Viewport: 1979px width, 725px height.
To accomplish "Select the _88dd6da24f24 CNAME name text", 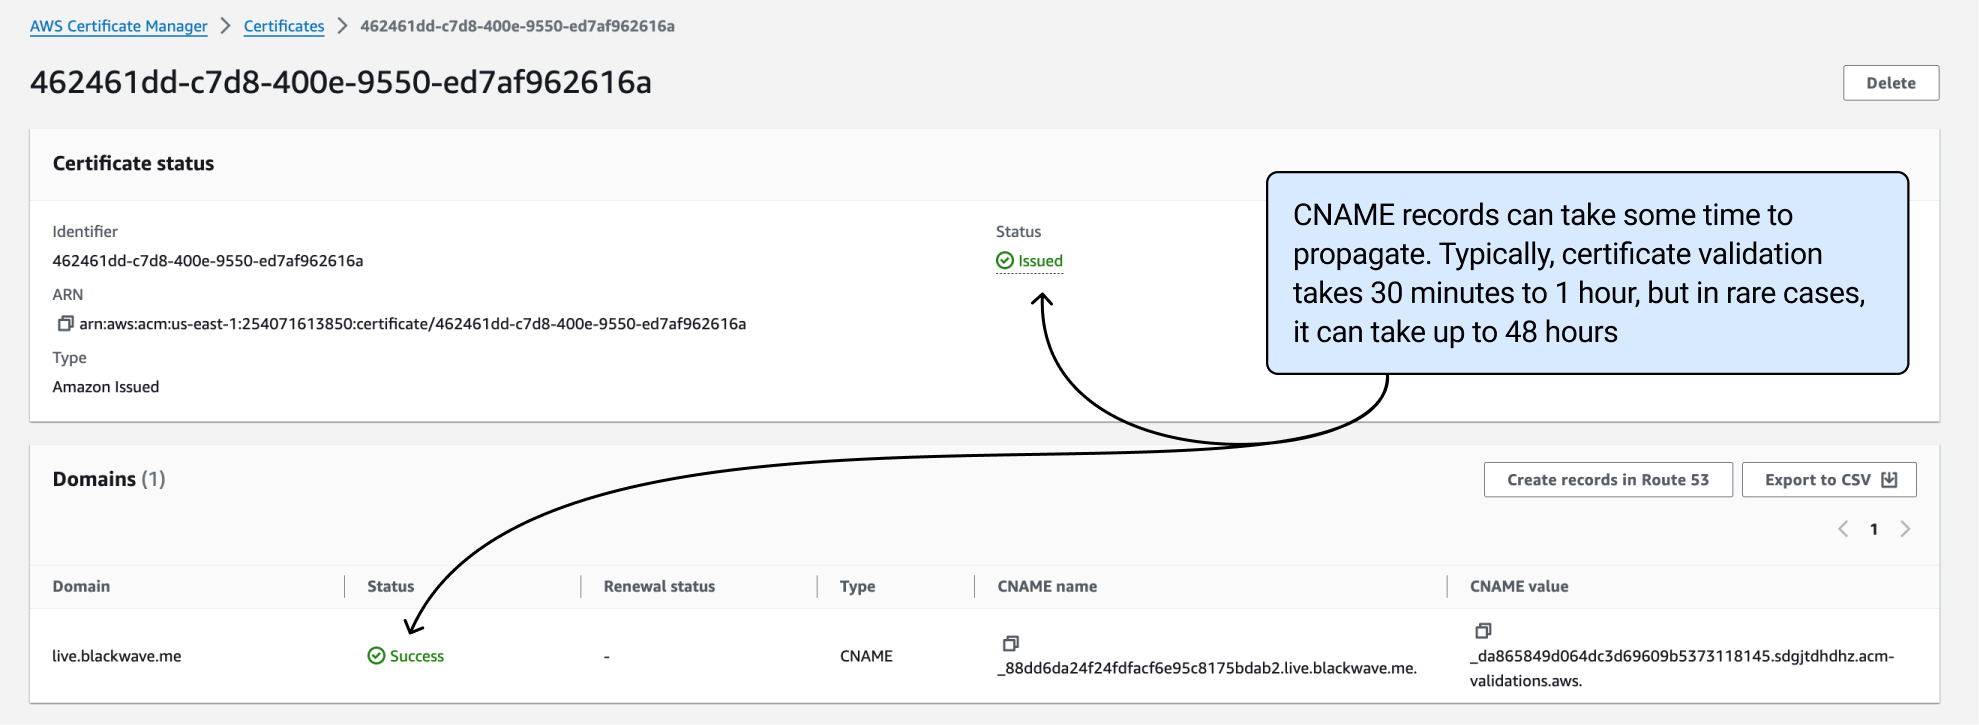I will point(1207,668).
